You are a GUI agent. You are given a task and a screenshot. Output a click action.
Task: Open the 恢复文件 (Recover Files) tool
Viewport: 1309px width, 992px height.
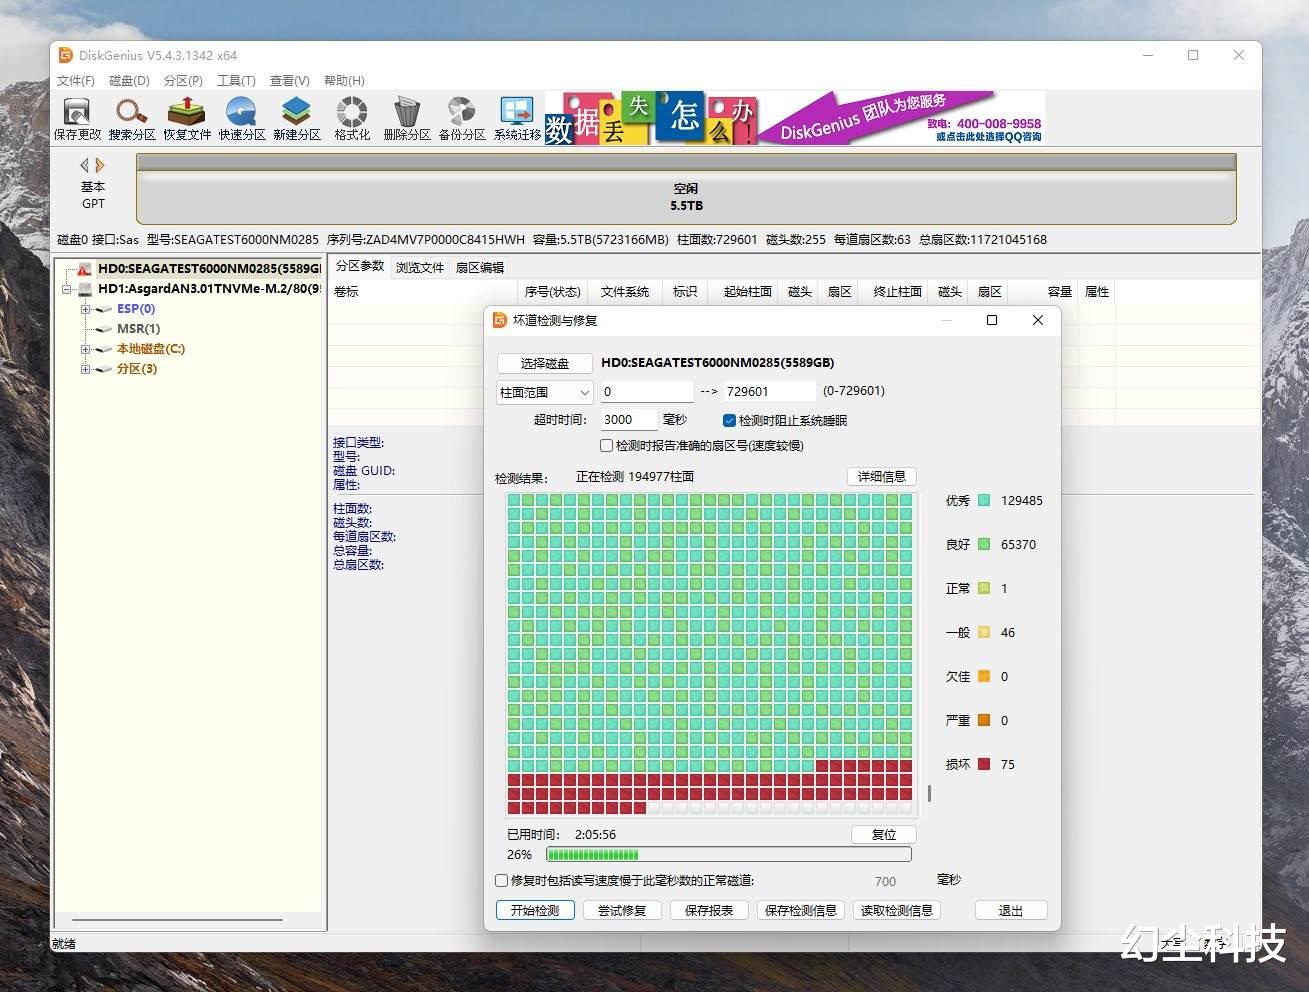(187, 118)
